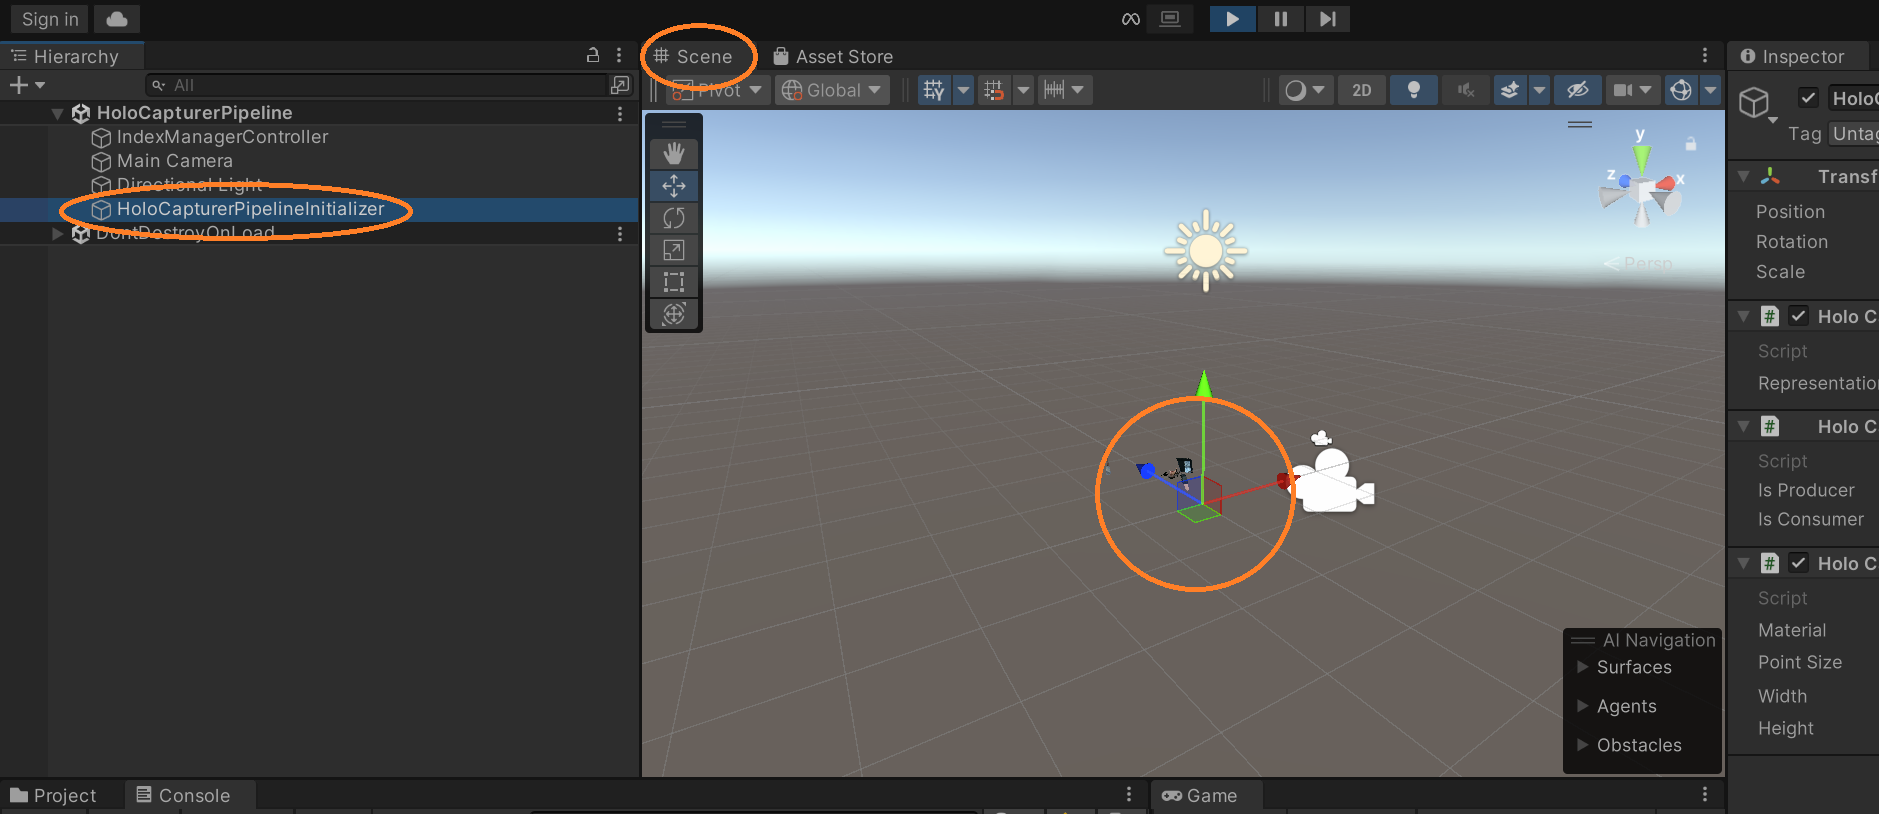This screenshot has height=814, width=1879.
Task: Toggle scene lighting bulb
Action: point(1413,90)
